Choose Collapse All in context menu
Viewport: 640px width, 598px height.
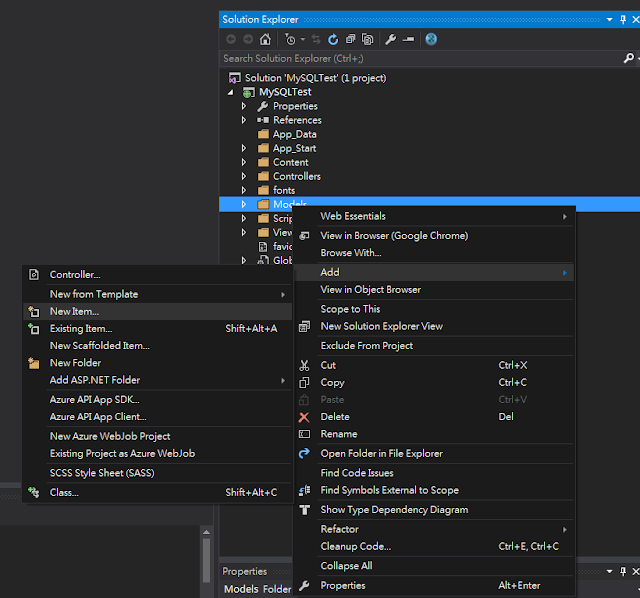[433, 566]
